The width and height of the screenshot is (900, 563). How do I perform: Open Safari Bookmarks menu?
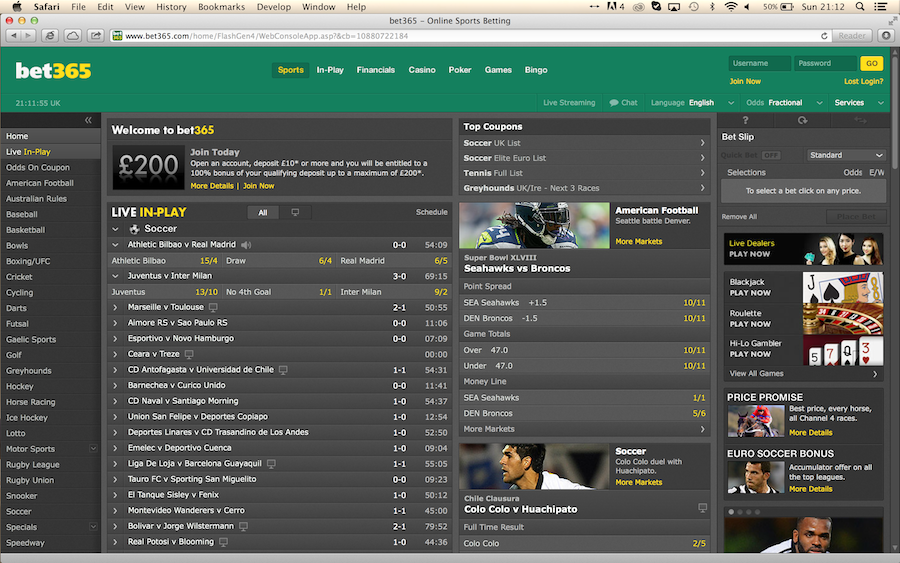pyautogui.click(x=222, y=7)
